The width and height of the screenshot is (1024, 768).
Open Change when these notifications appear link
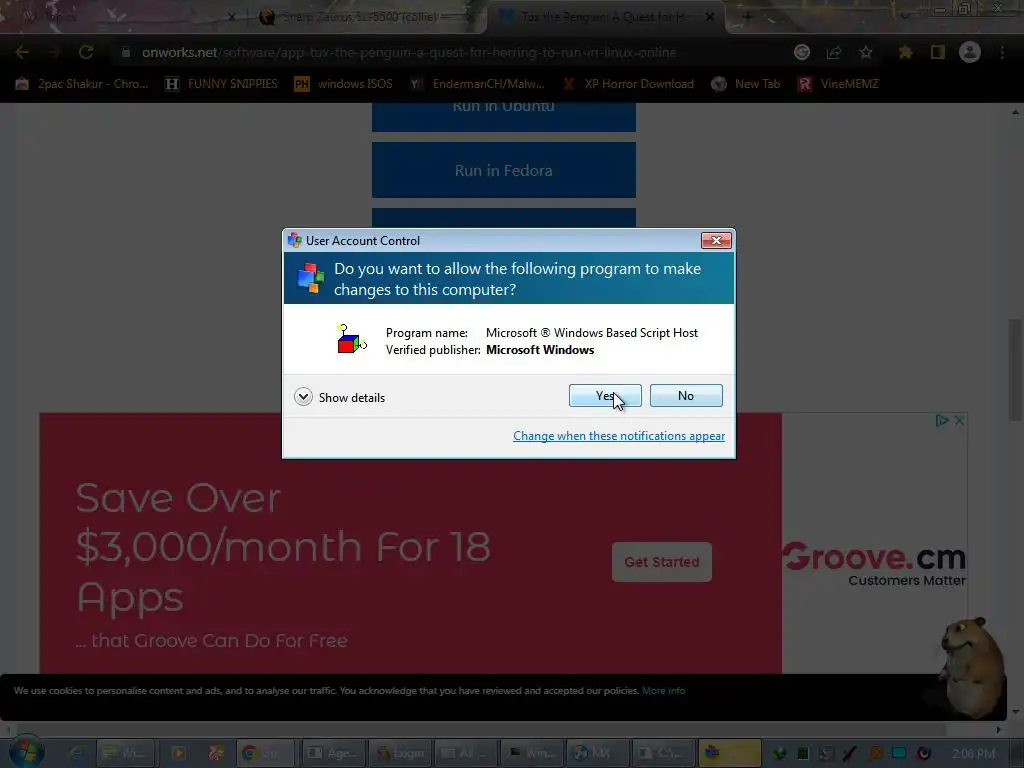pos(618,436)
